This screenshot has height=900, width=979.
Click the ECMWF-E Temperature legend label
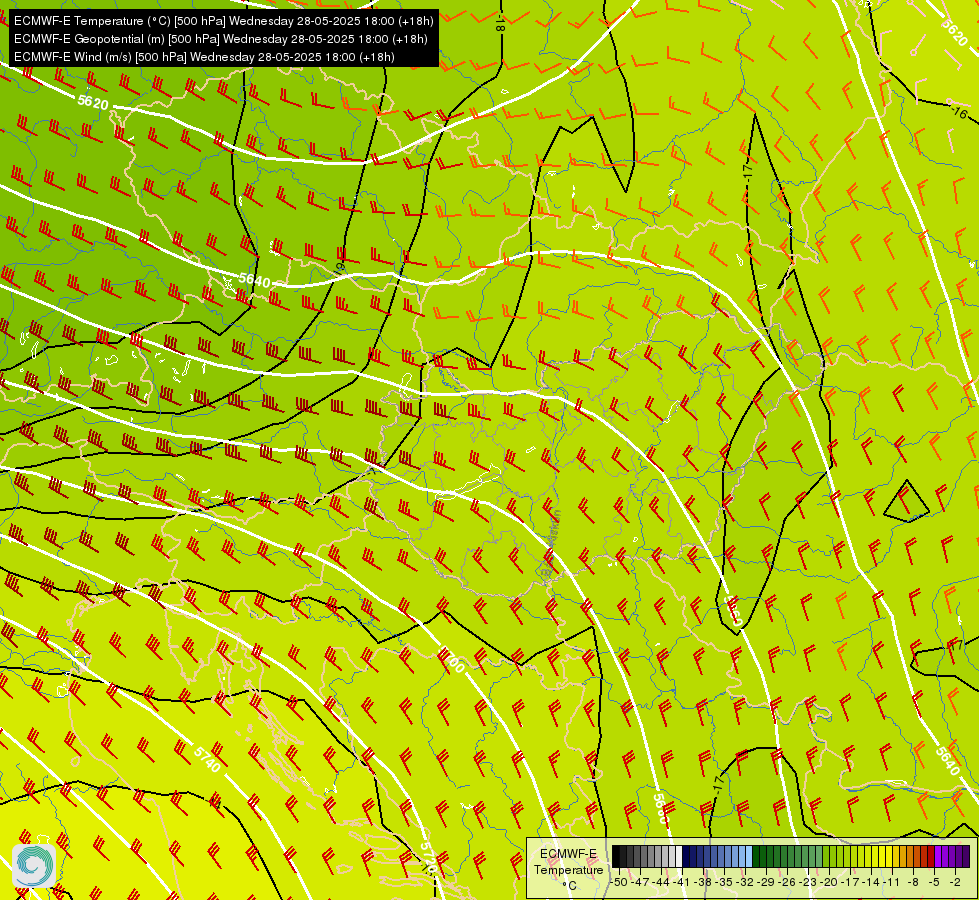coord(568,862)
